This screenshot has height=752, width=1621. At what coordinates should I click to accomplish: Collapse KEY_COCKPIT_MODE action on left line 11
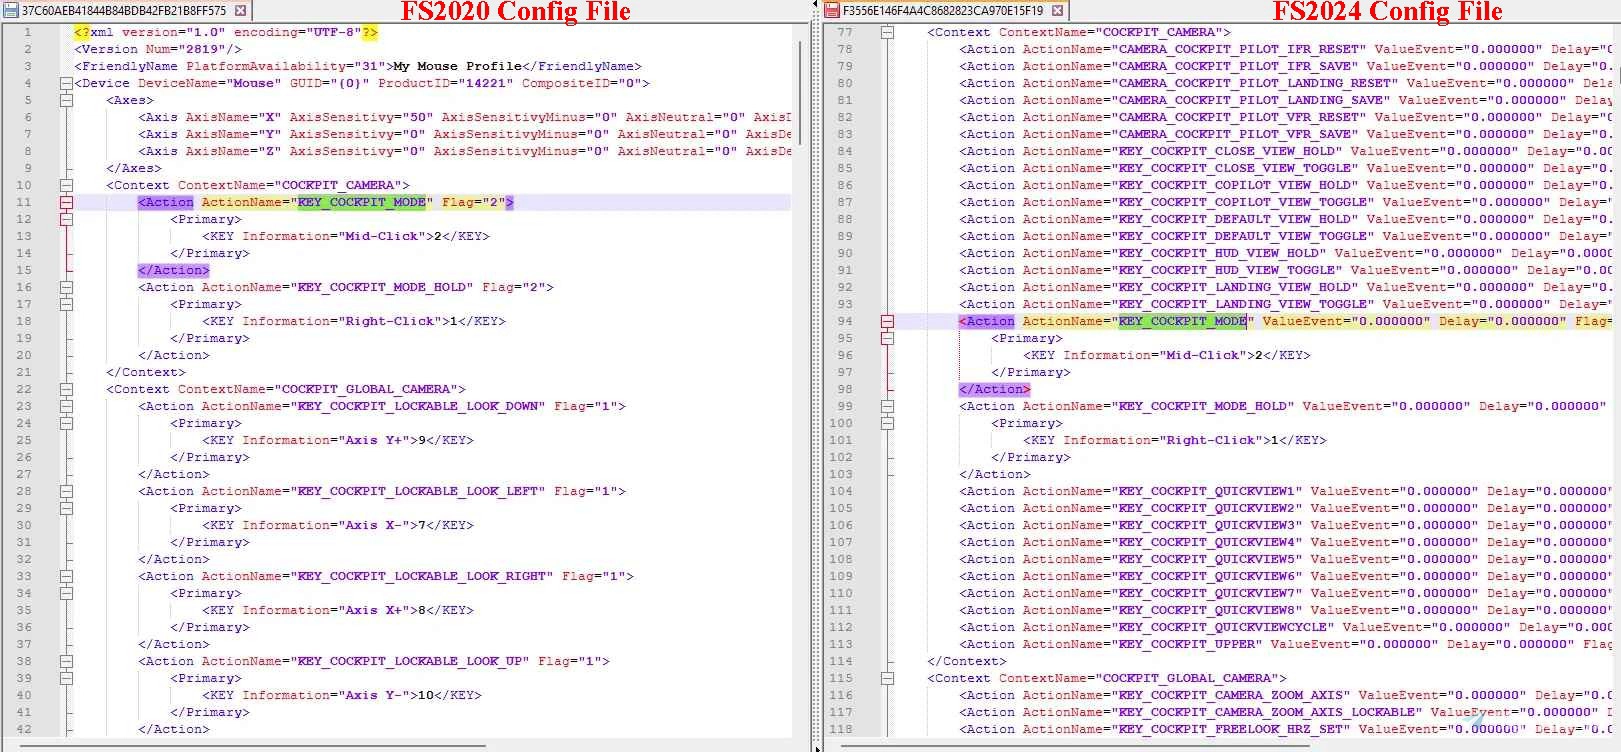66,202
